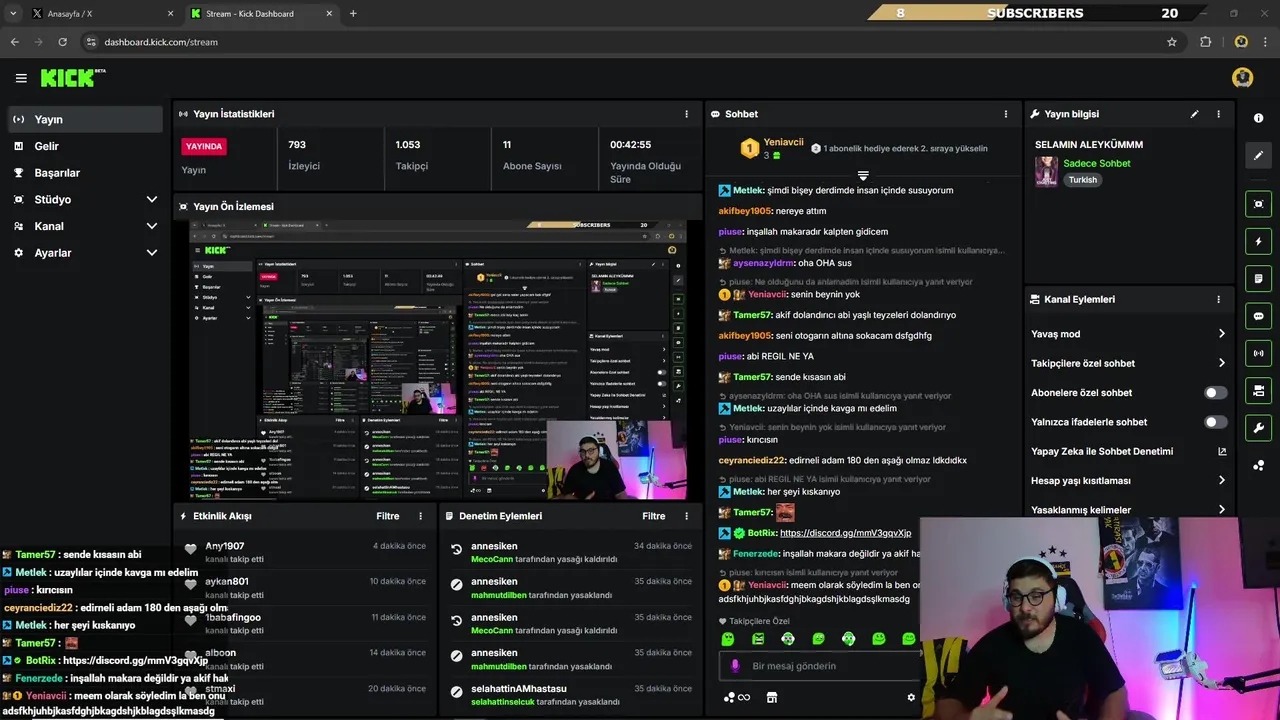1280x720 pixels.
Task: Open the Denetim Eylemleri three-dot menu
Action: coord(686,516)
